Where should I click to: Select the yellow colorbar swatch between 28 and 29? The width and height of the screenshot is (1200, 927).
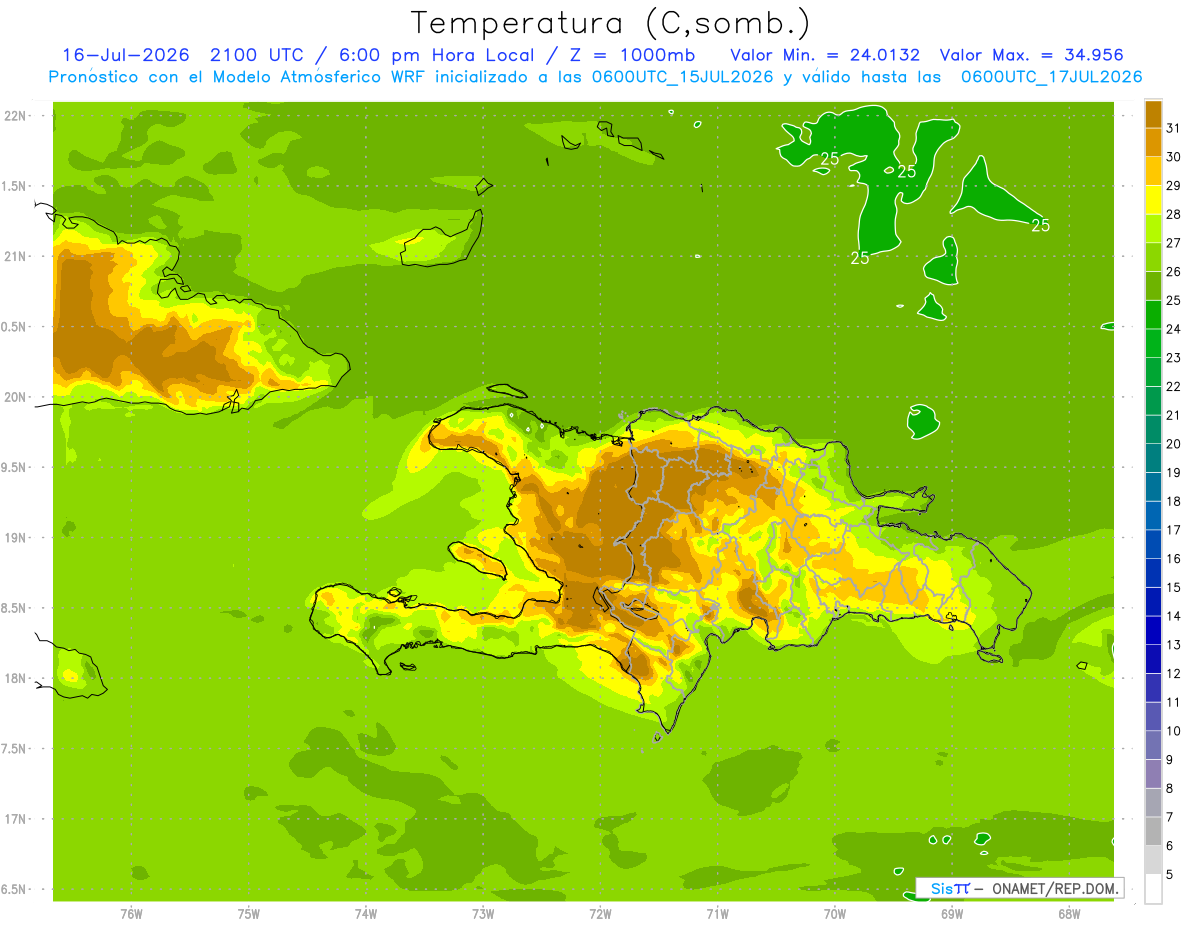pyautogui.click(x=1153, y=200)
